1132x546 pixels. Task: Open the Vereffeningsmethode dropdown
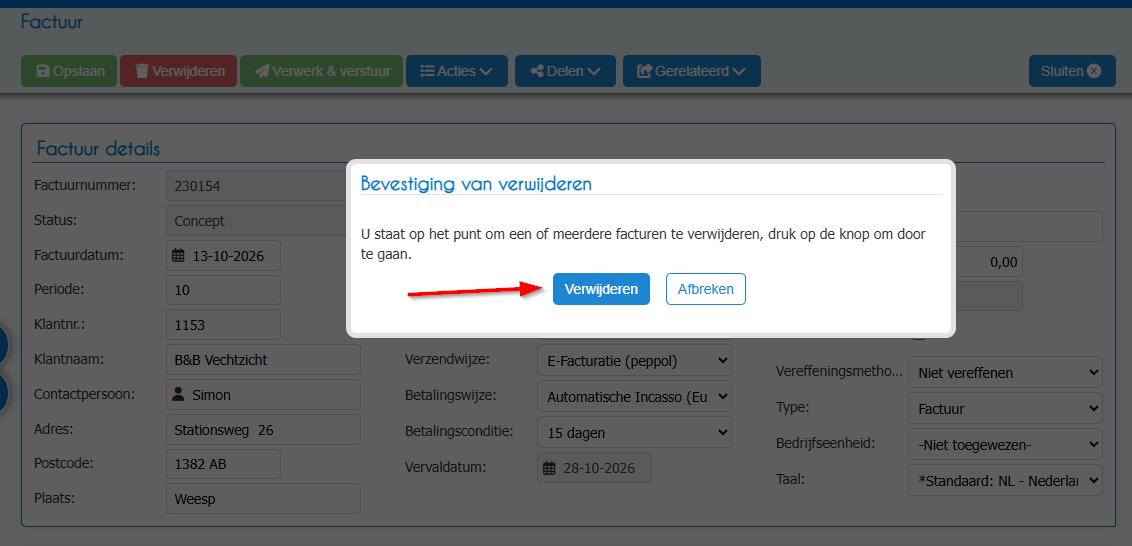(1006, 373)
